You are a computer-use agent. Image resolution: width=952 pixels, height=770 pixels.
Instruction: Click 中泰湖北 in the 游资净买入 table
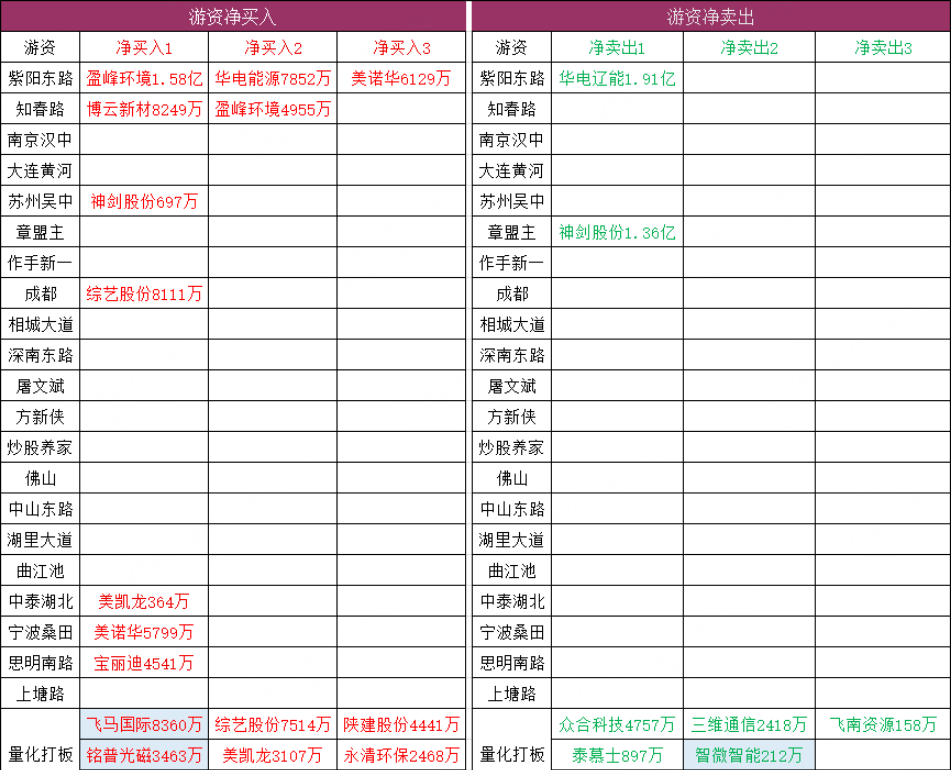[40, 602]
